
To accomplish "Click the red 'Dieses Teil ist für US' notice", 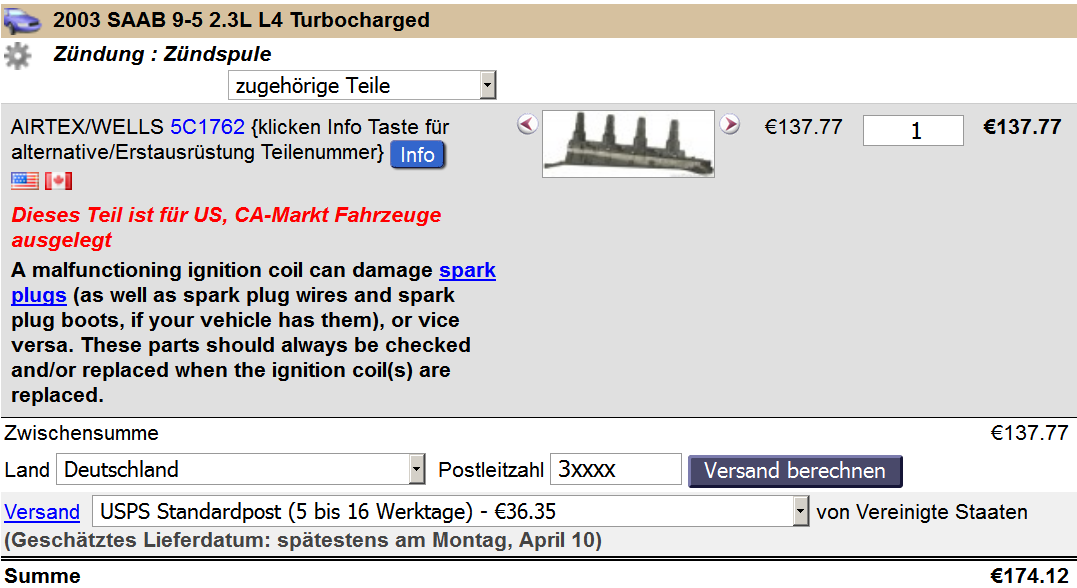I will (x=226, y=227).
